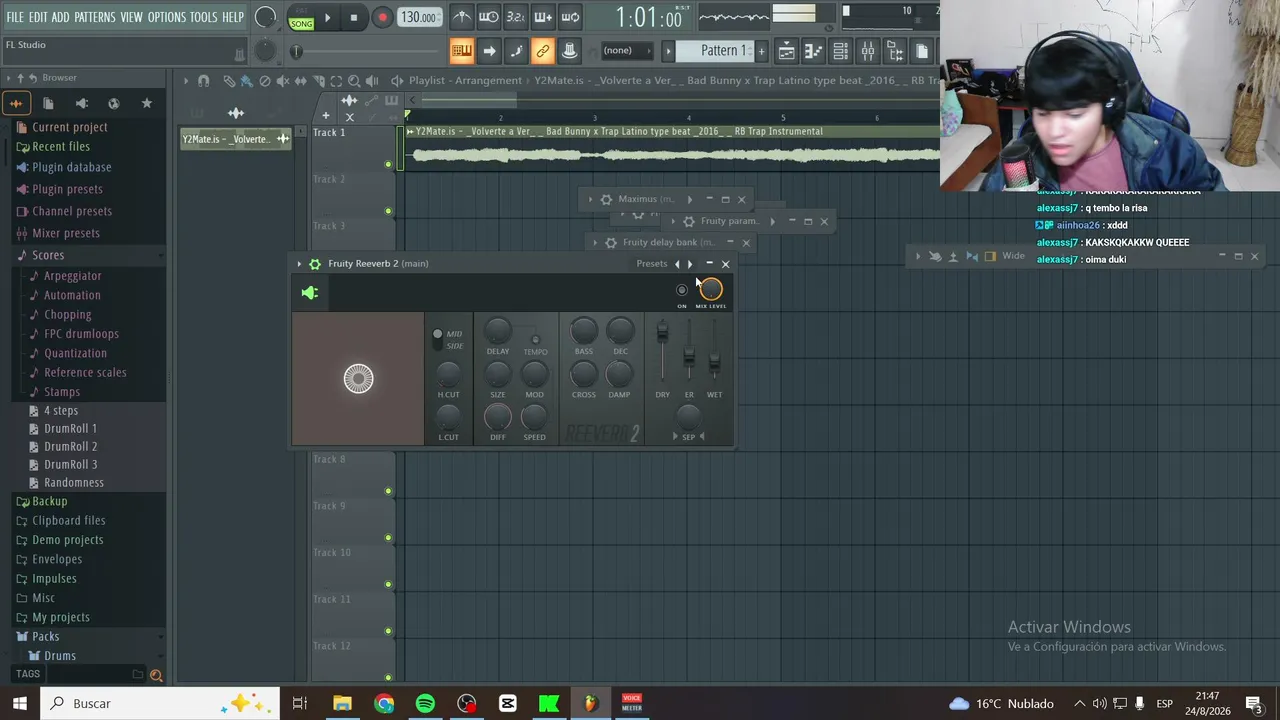
Task: Open the FILE menu
Action: [15, 17]
